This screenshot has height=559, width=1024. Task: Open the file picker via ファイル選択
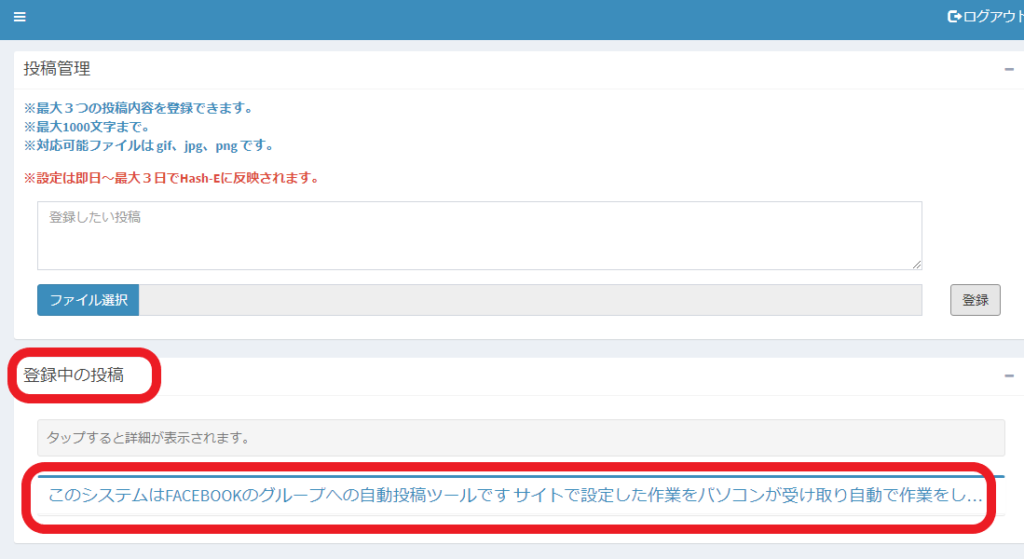[x=88, y=300]
